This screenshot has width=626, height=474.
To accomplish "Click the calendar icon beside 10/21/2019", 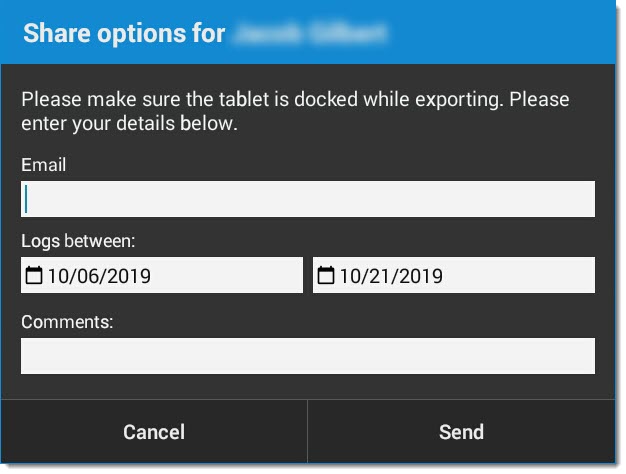I will pos(325,275).
